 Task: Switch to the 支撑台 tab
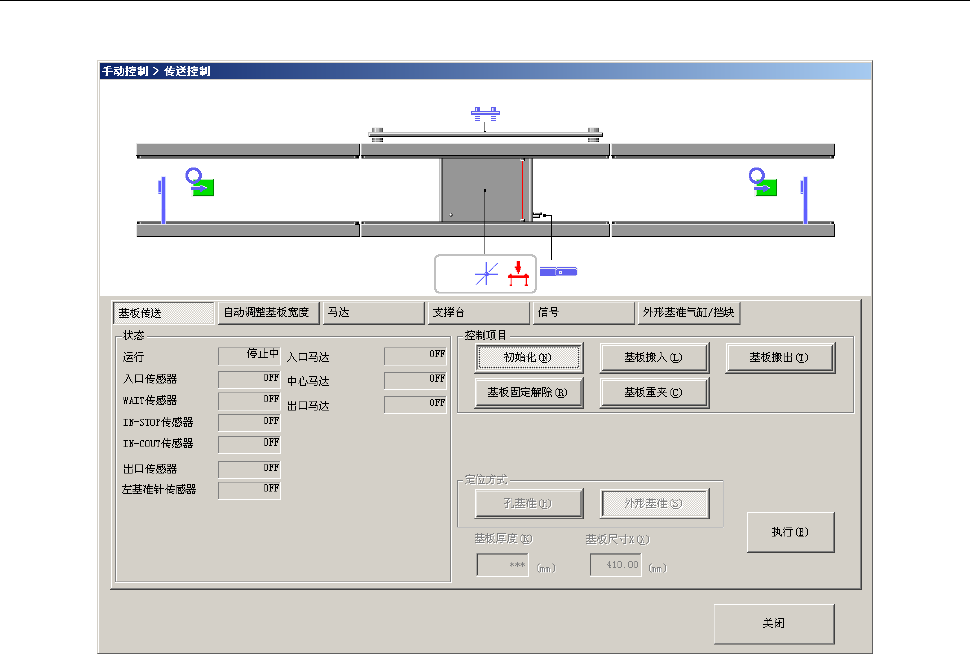tap(479, 312)
